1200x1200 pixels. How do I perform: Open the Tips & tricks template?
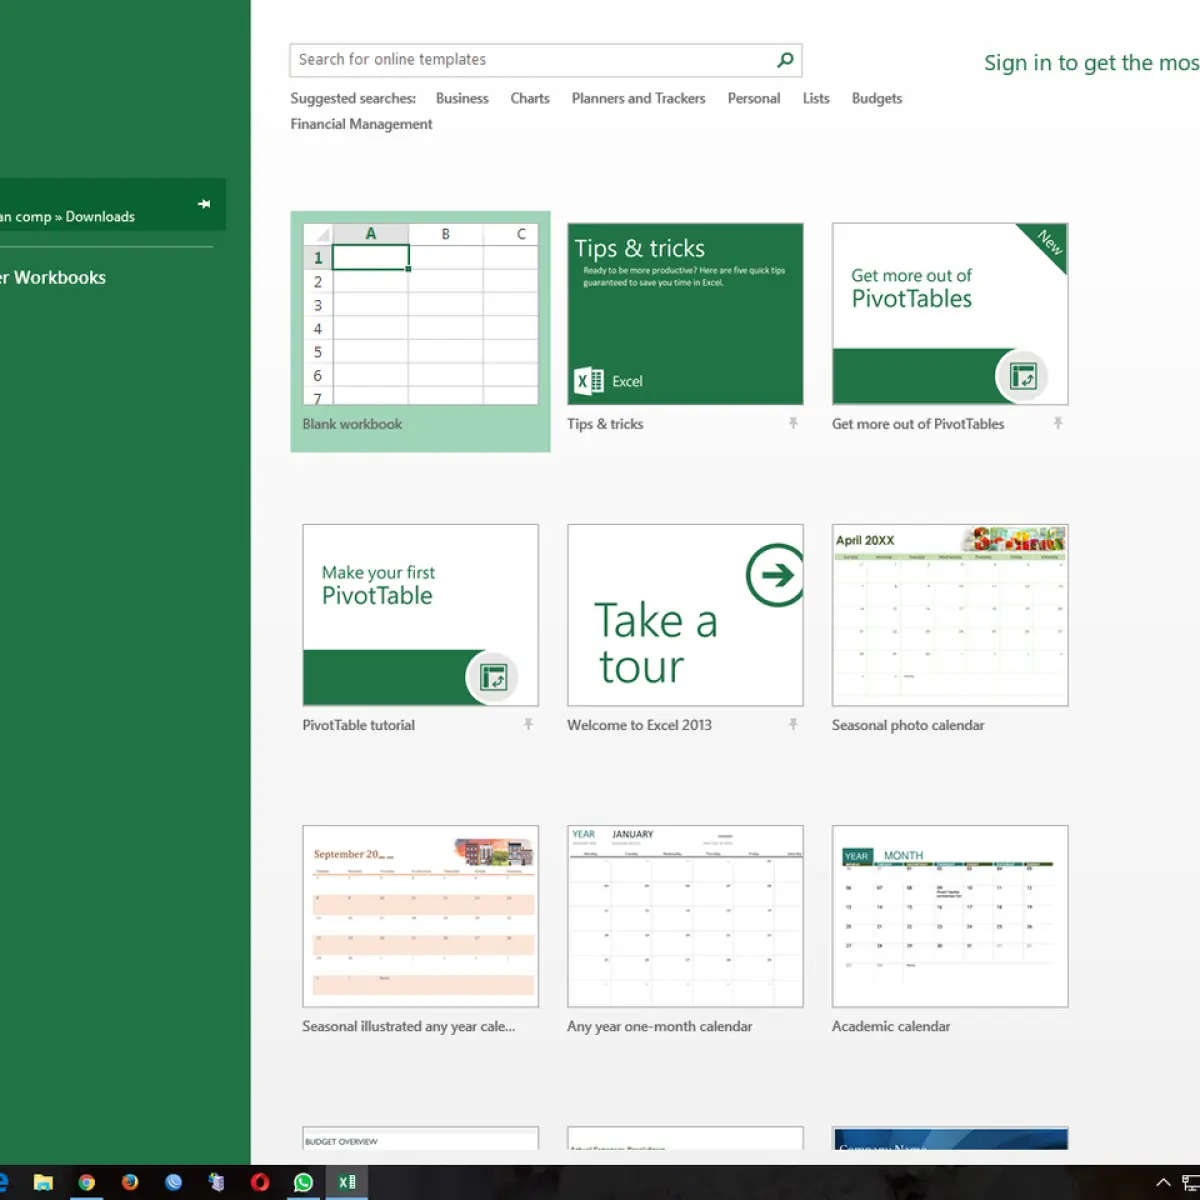pyautogui.click(x=685, y=314)
